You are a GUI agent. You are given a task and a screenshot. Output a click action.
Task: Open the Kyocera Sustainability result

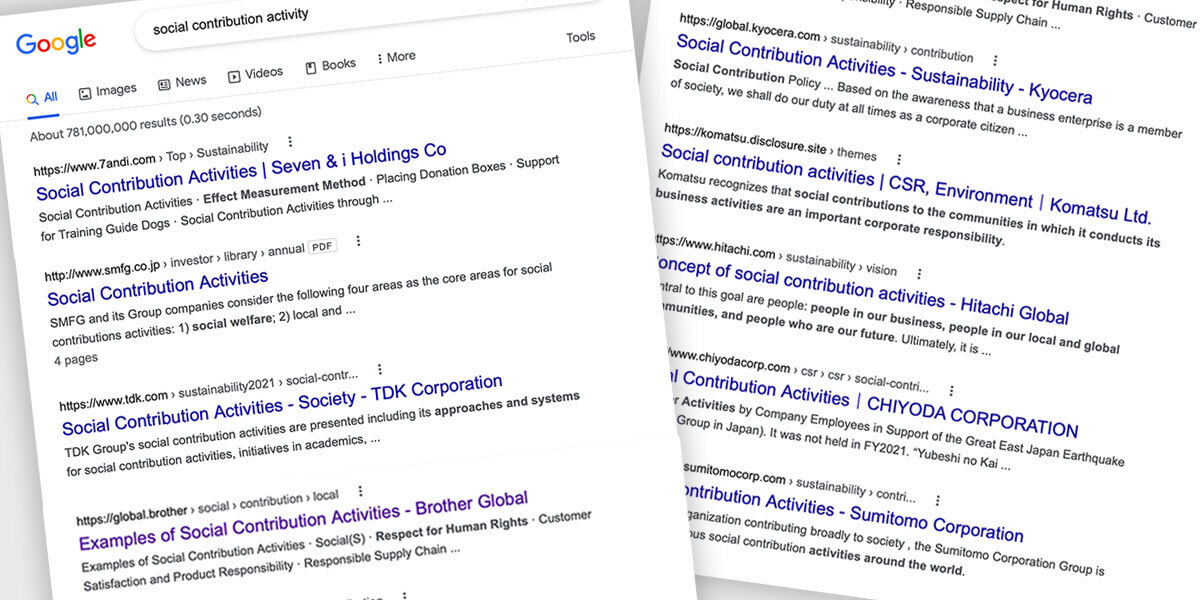click(x=884, y=69)
